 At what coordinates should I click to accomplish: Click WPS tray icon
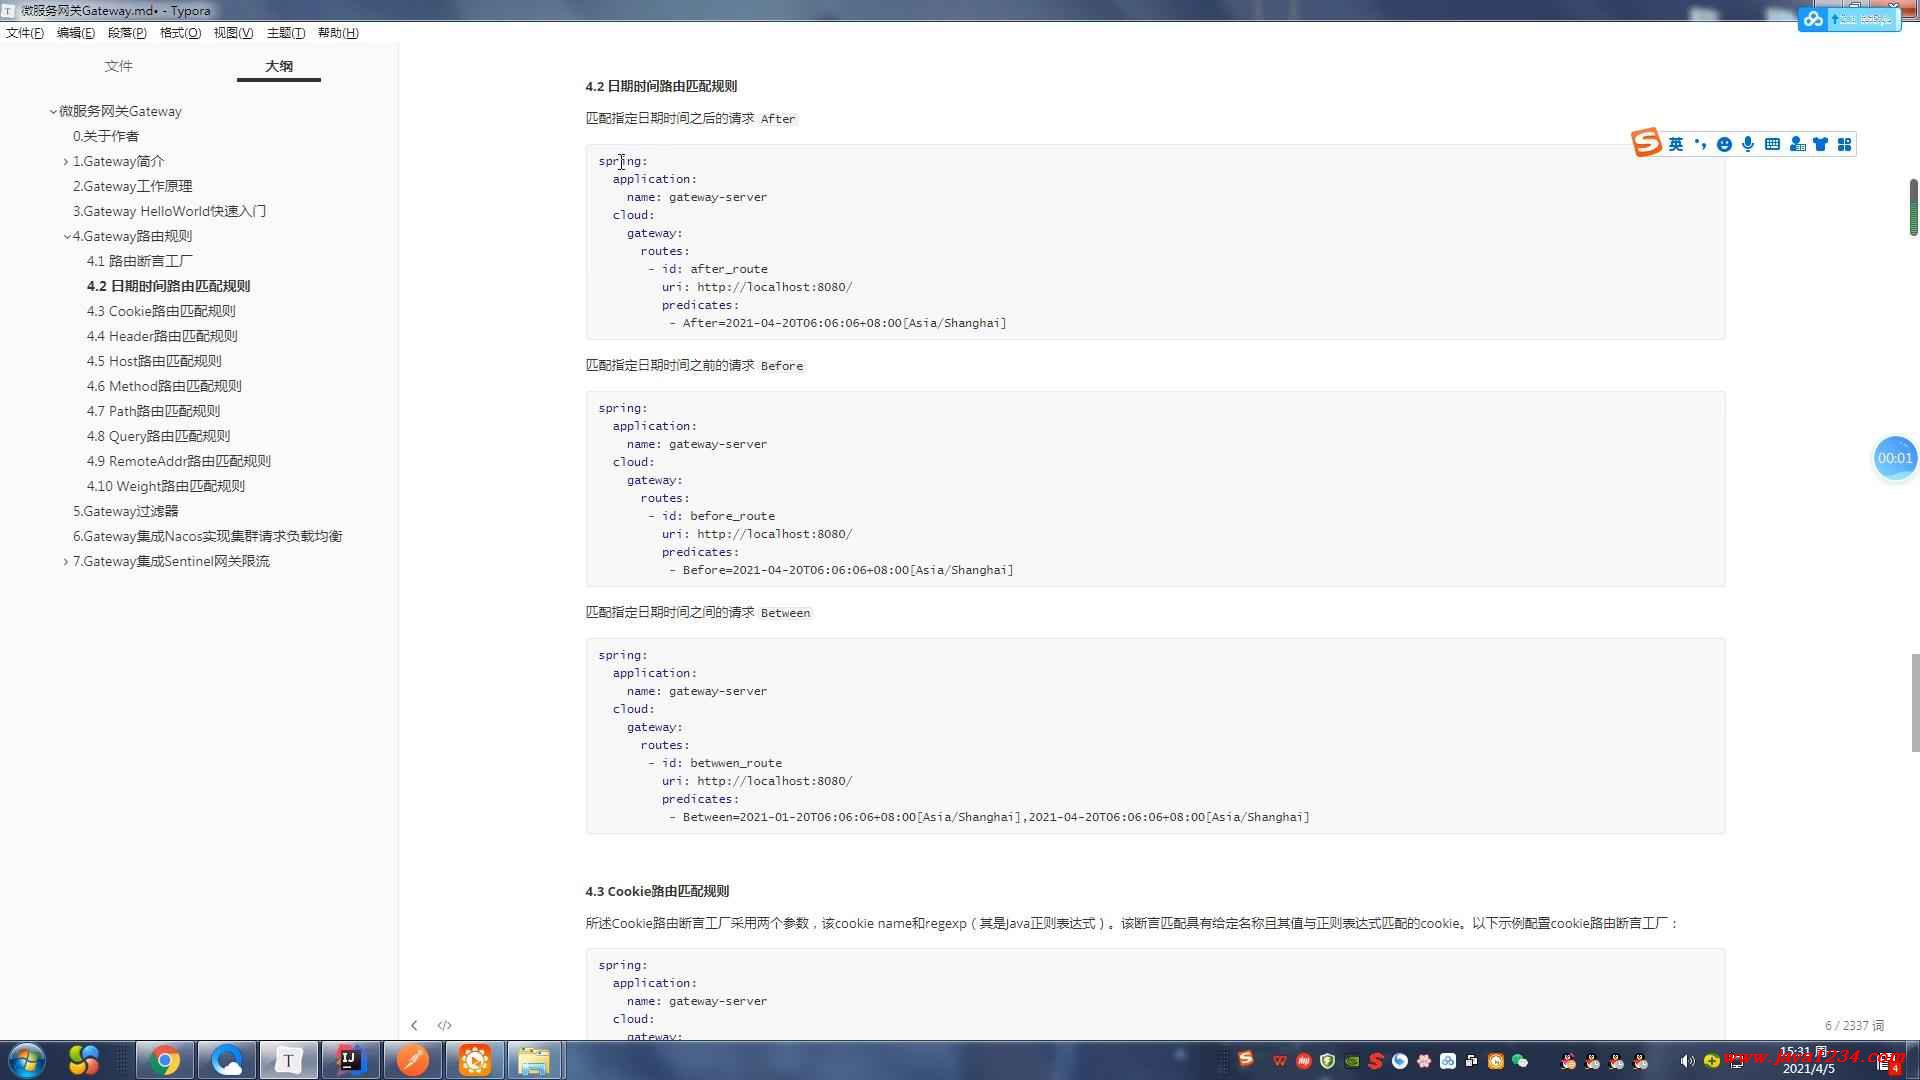click(1279, 1061)
